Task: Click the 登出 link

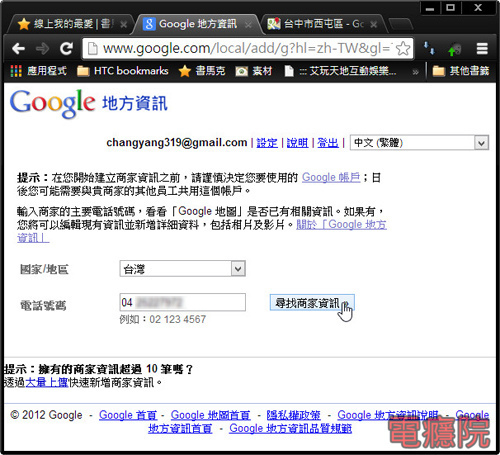Action: (328, 143)
